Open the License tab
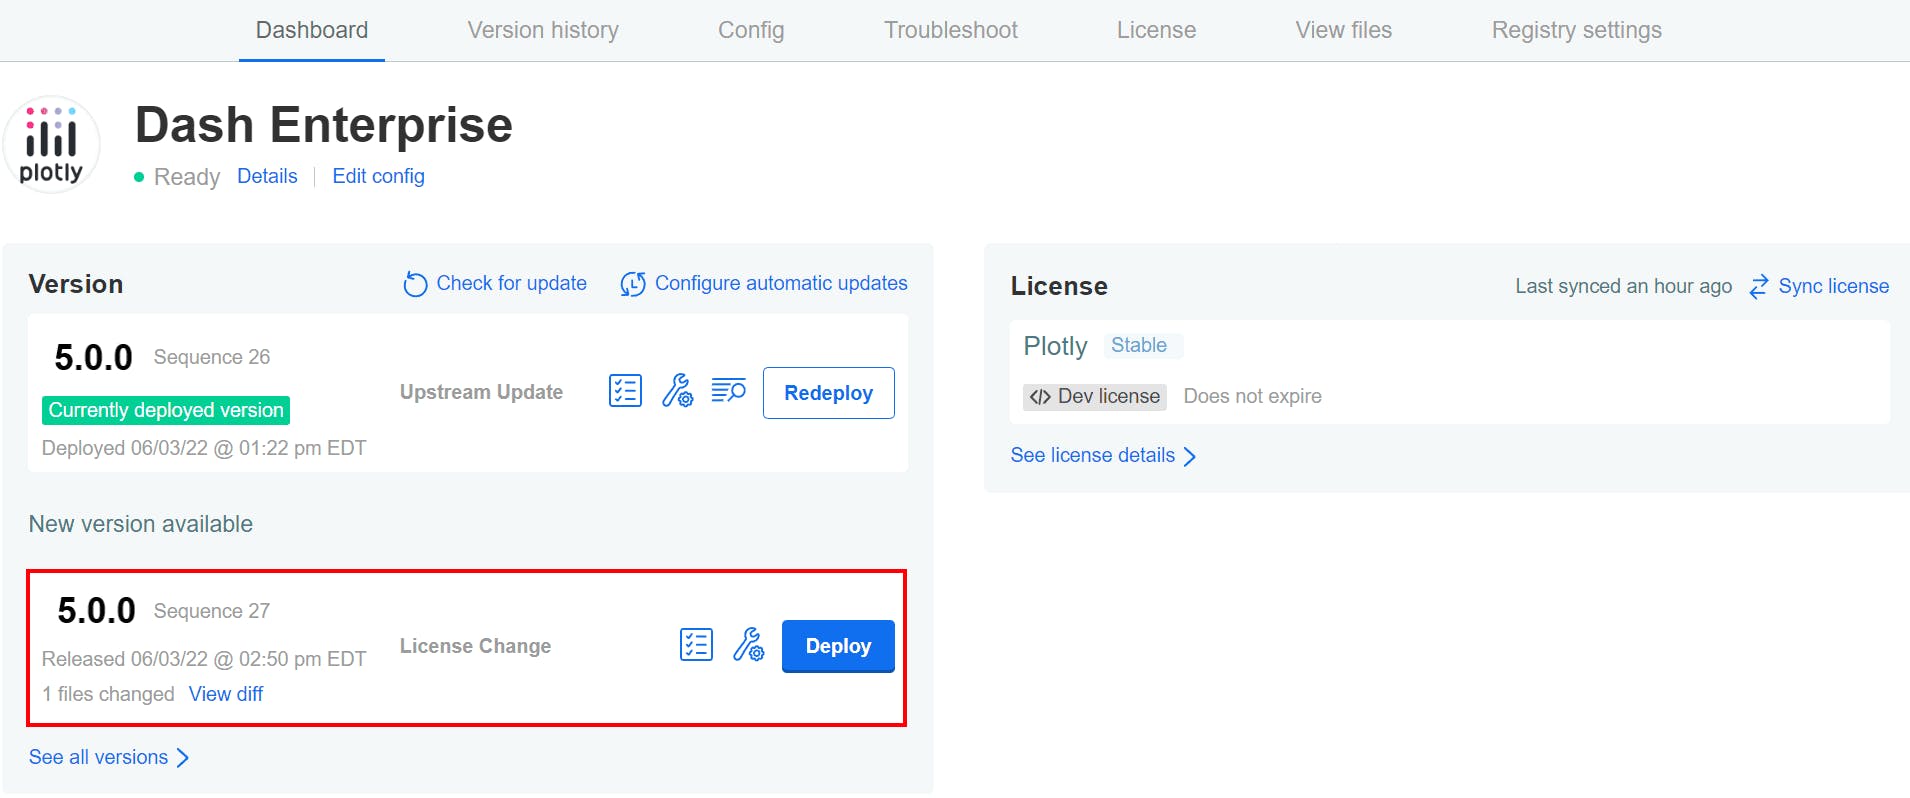The image size is (1910, 798). pos(1156,30)
